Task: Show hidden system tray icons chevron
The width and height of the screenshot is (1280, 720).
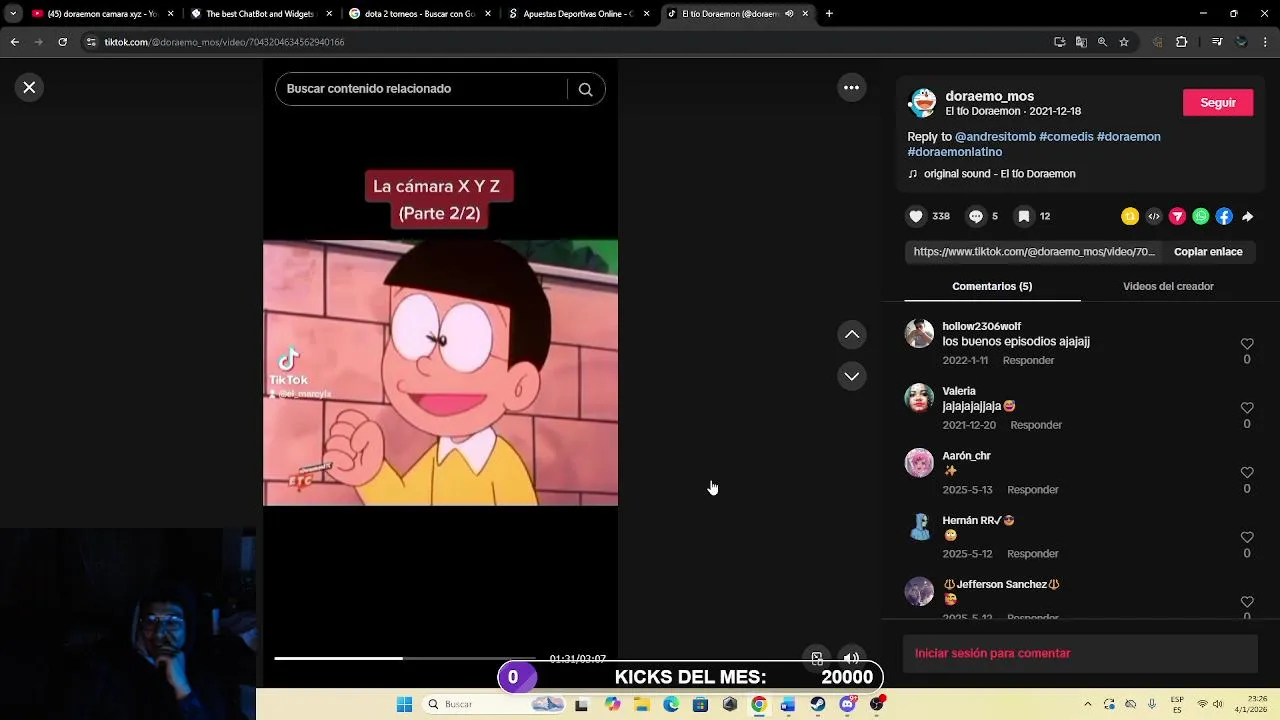Action: click(1088, 704)
